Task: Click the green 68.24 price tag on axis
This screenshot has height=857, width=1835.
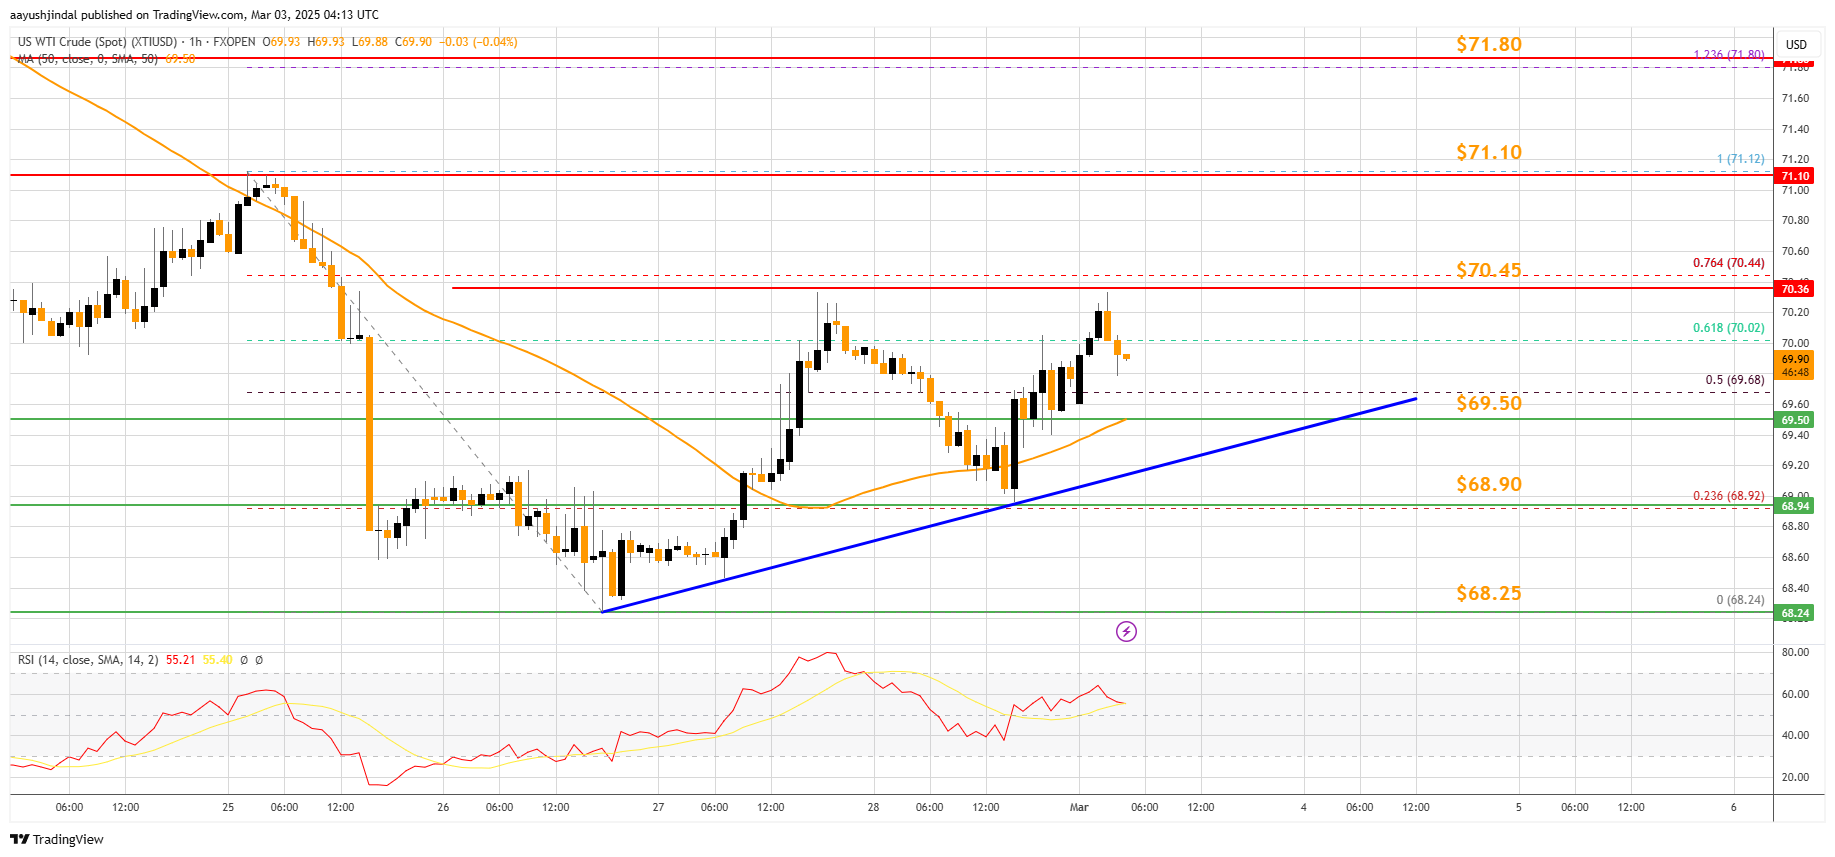Action: 1795,613
